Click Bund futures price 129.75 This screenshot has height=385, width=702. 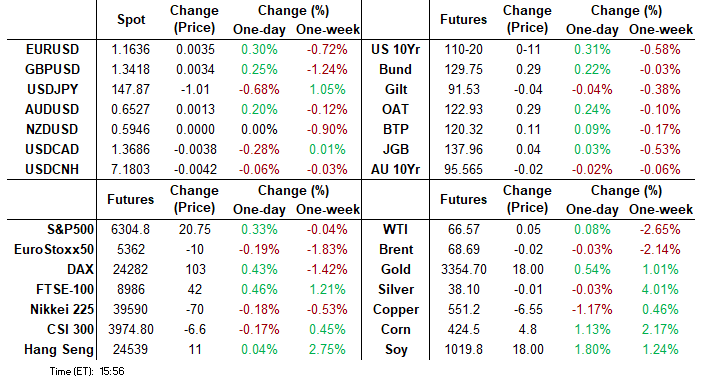463,69
